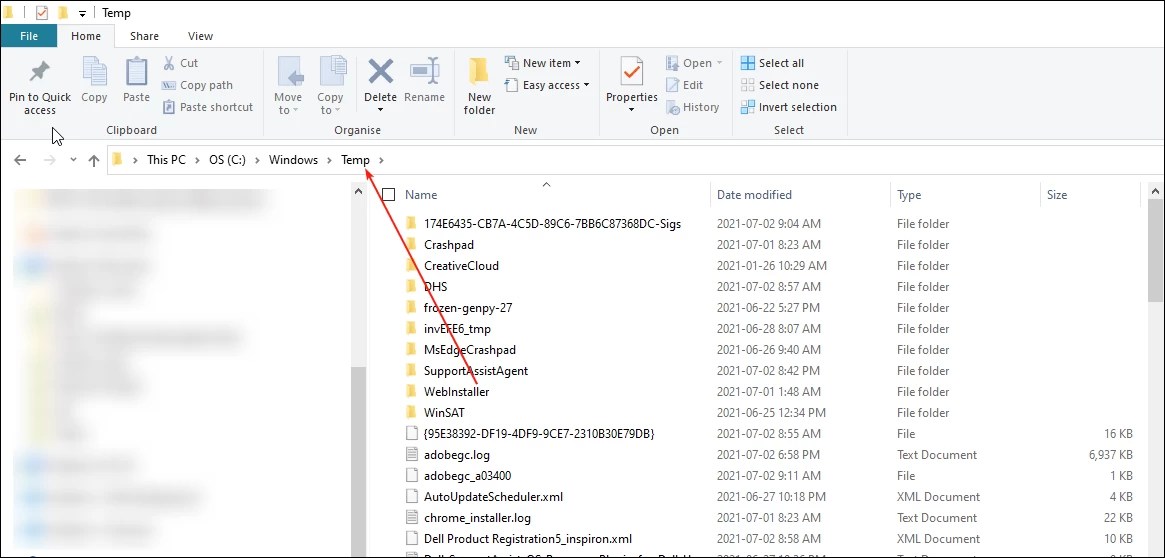Select AutoUpdateScheduler.xml file icon
Image resolution: width=1165 pixels, height=558 pixels.
(412, 496)
